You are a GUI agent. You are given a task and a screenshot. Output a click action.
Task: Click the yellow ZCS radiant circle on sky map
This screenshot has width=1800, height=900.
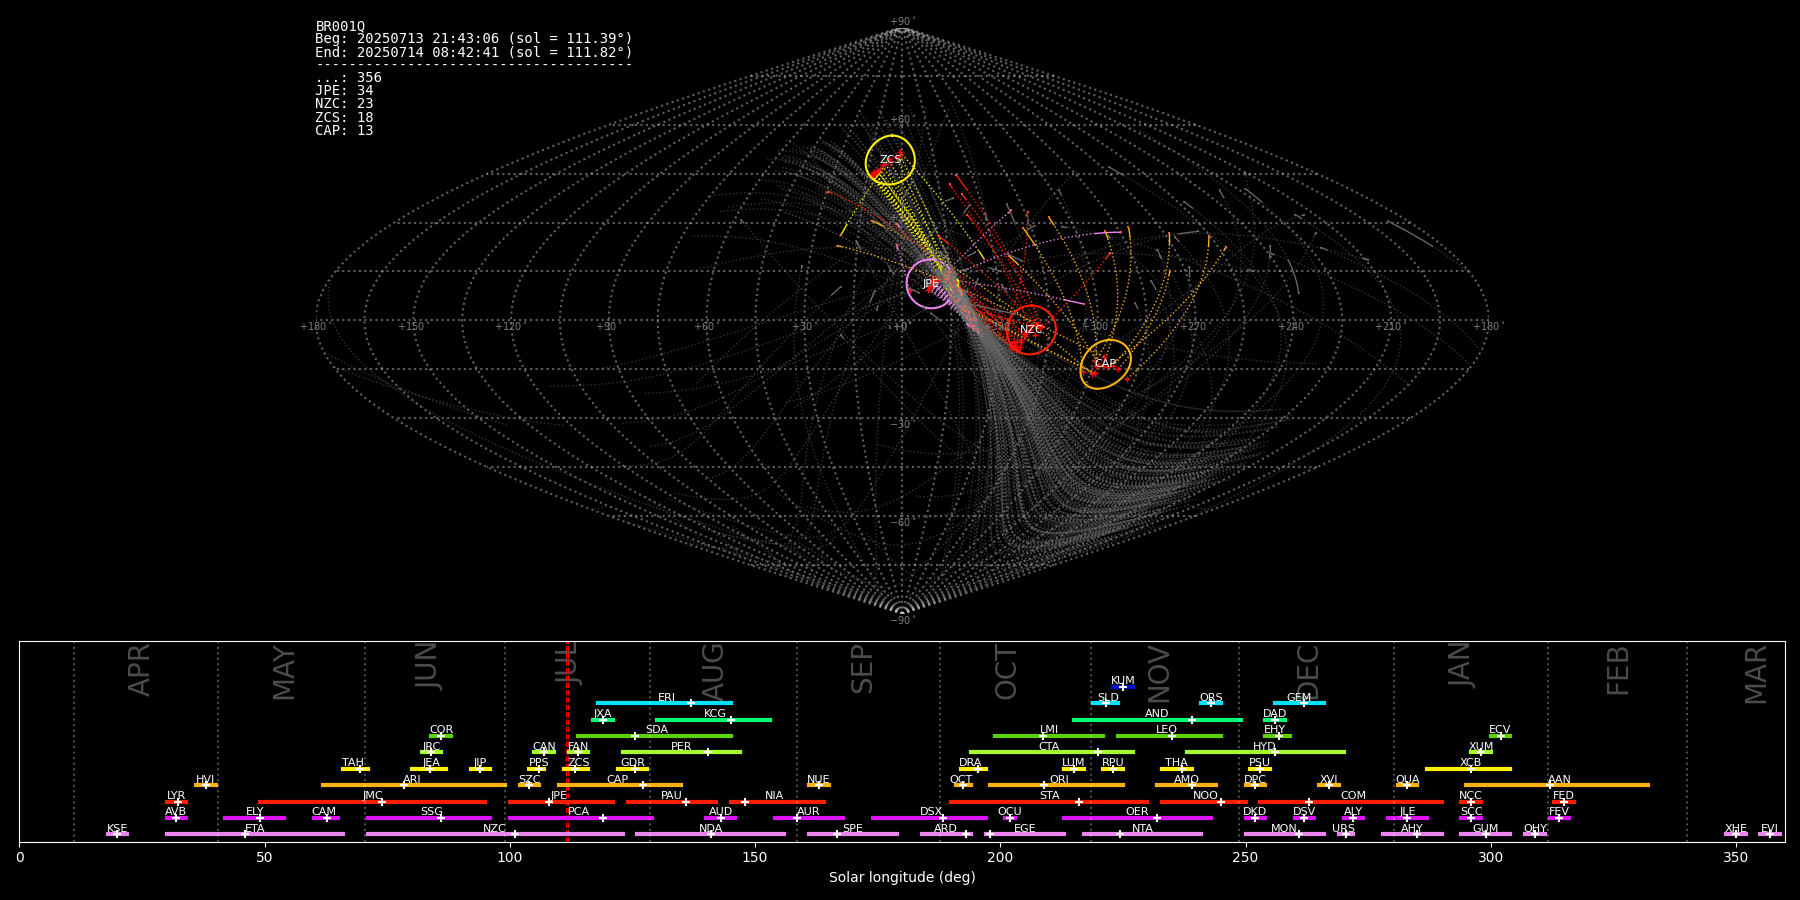click(x=890, y=160)
